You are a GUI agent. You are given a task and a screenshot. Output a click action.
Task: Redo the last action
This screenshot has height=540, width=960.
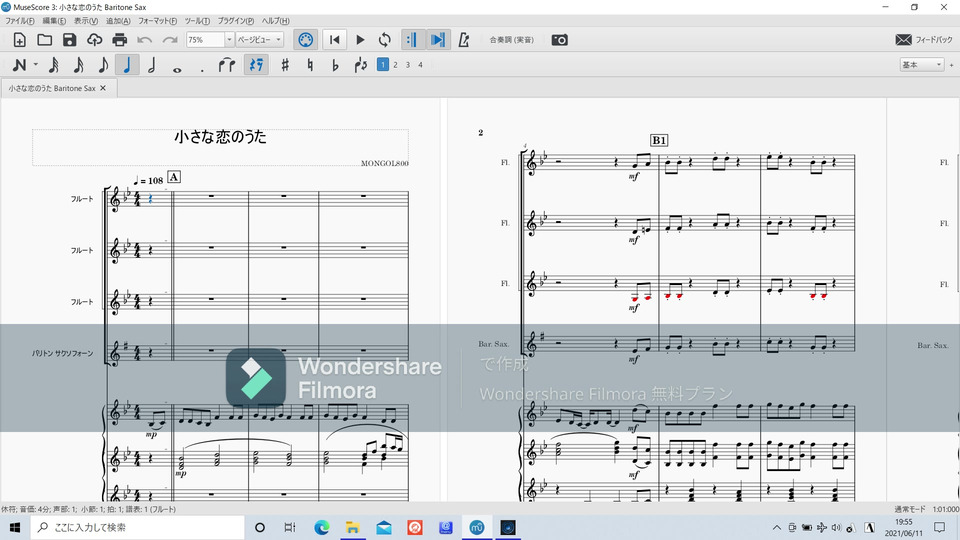point(170,40)
